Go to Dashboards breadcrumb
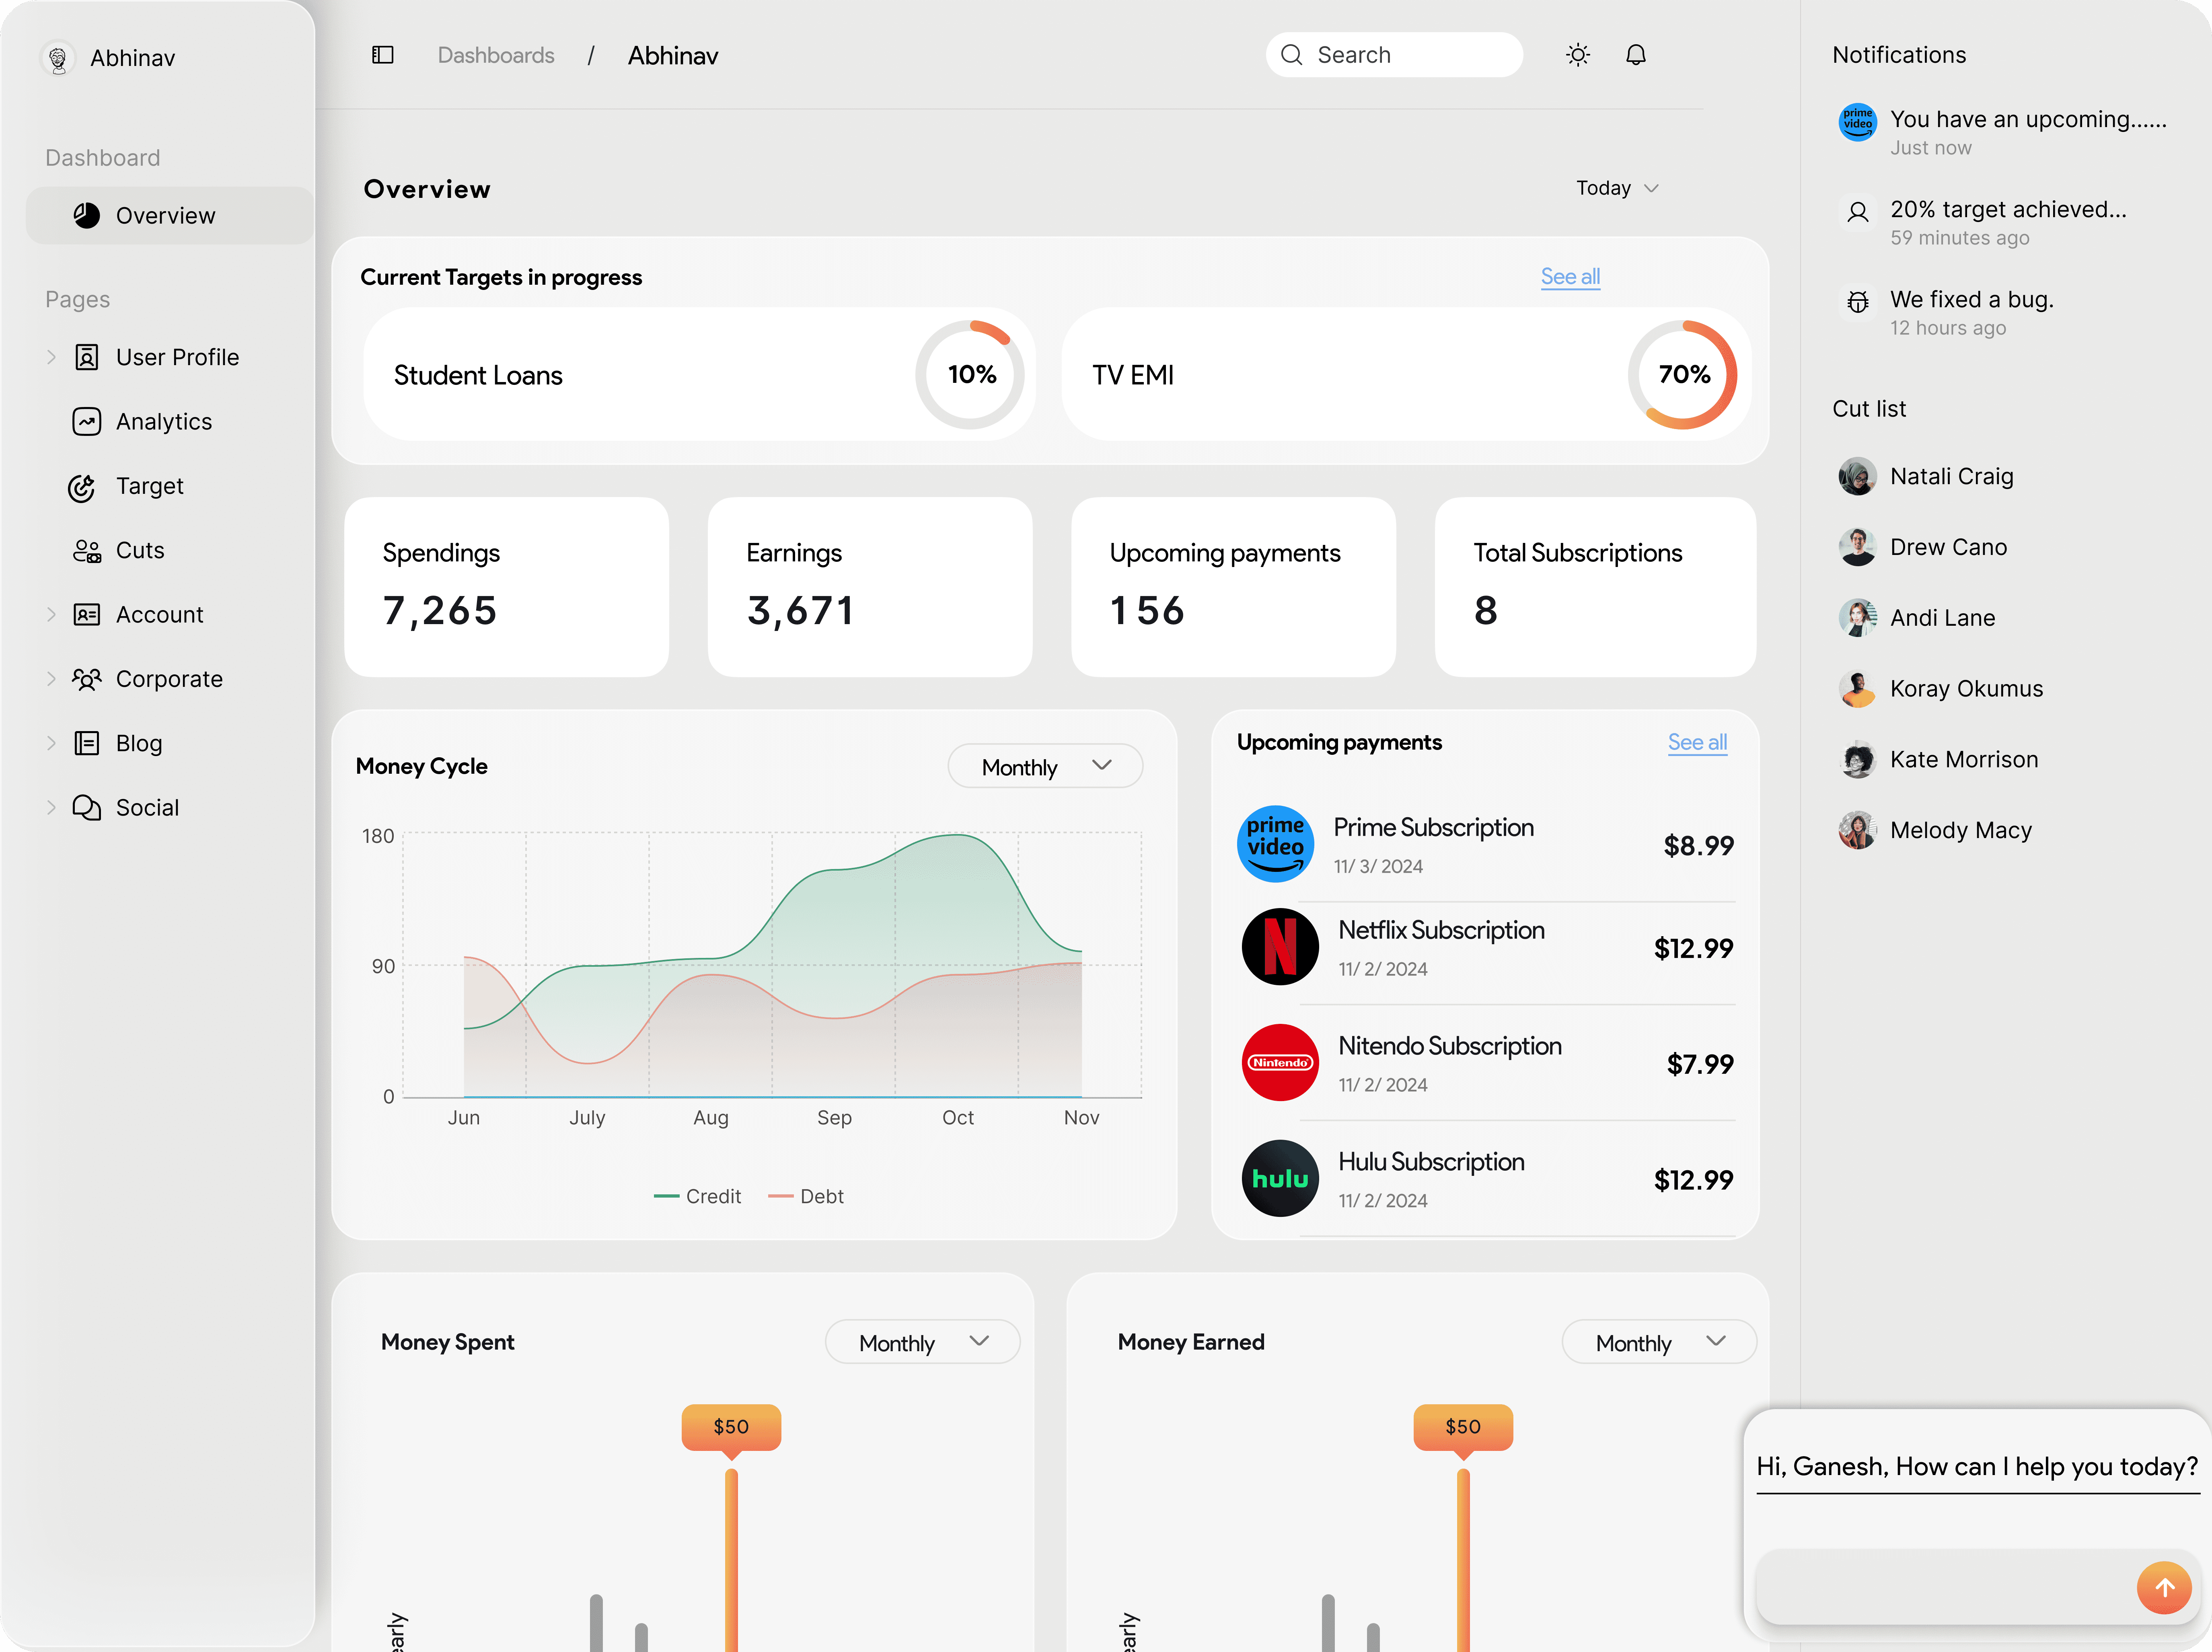This screenshot has height=1652, width=2212. pos(496,55)
